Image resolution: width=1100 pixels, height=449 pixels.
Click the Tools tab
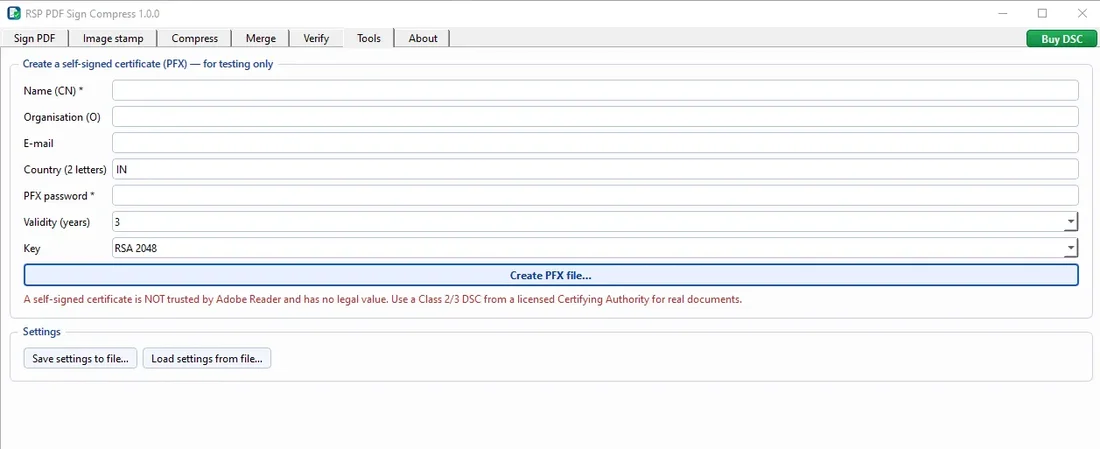click(x=369, y=38)
